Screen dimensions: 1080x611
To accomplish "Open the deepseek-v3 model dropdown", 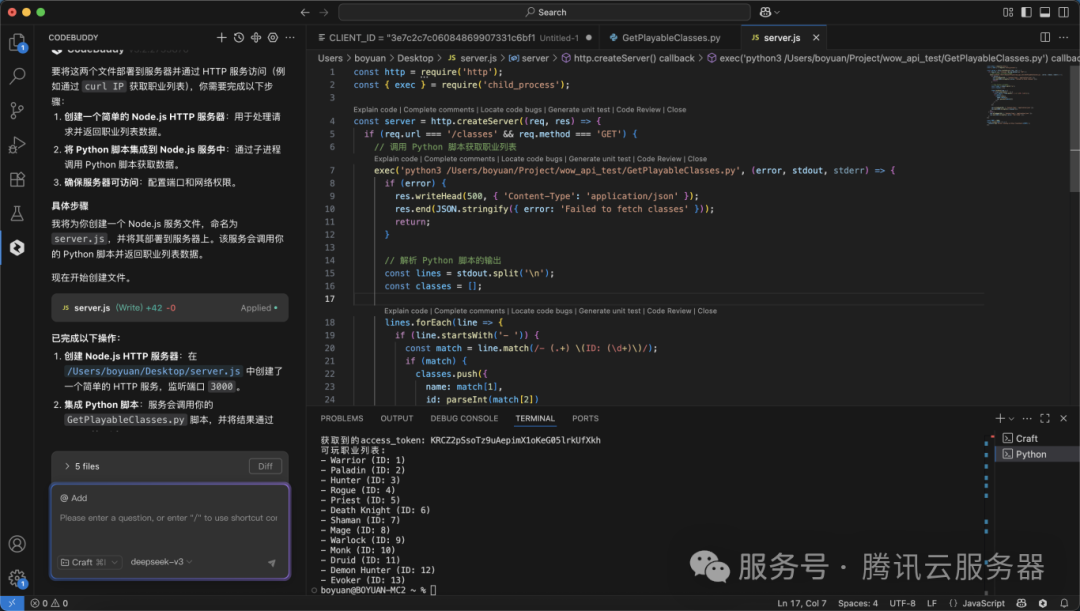I will pos(161,562).
